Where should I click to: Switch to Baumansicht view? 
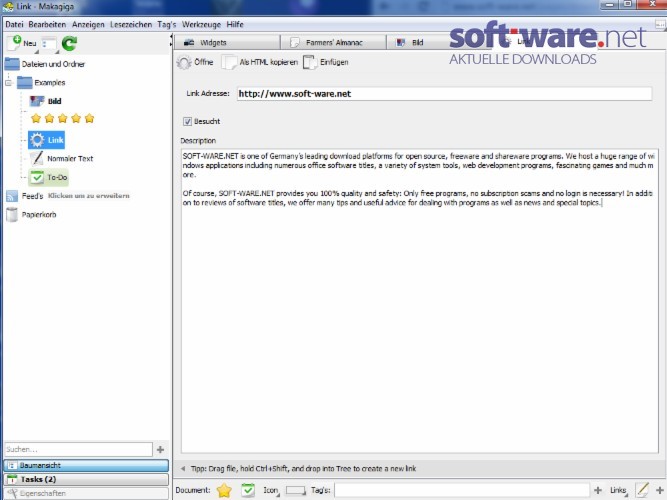point(86,465)
